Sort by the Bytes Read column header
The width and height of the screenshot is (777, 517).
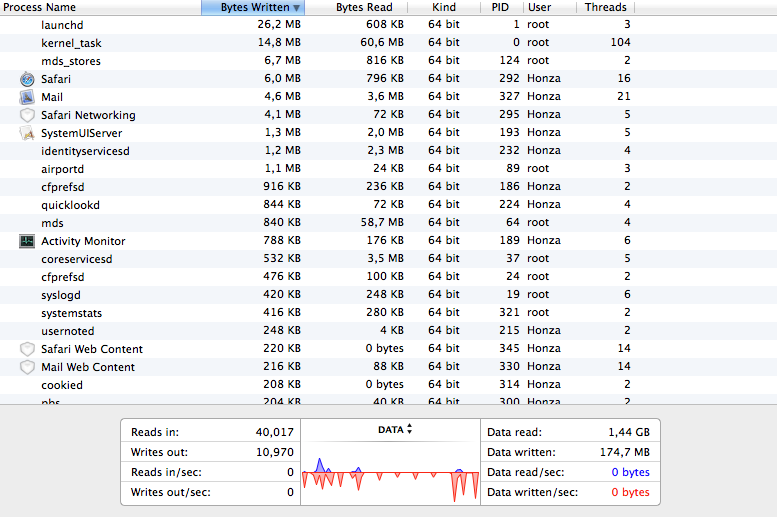[356, 7]
